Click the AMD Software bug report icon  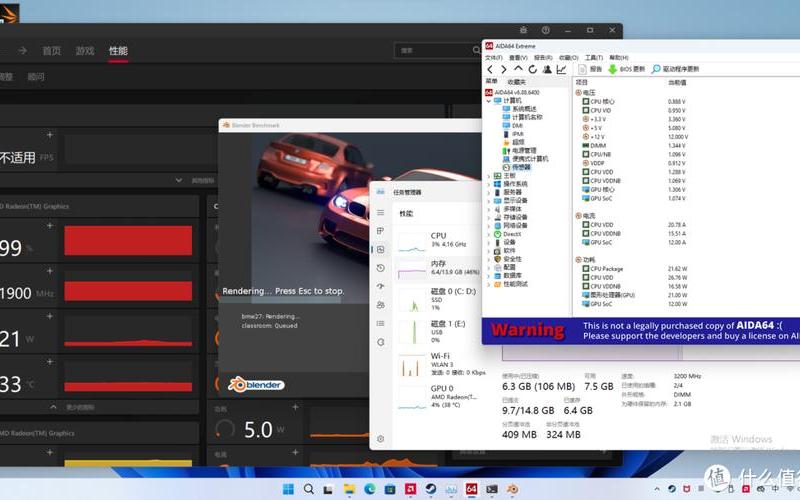pyautogui.click(x=523, y=30)
